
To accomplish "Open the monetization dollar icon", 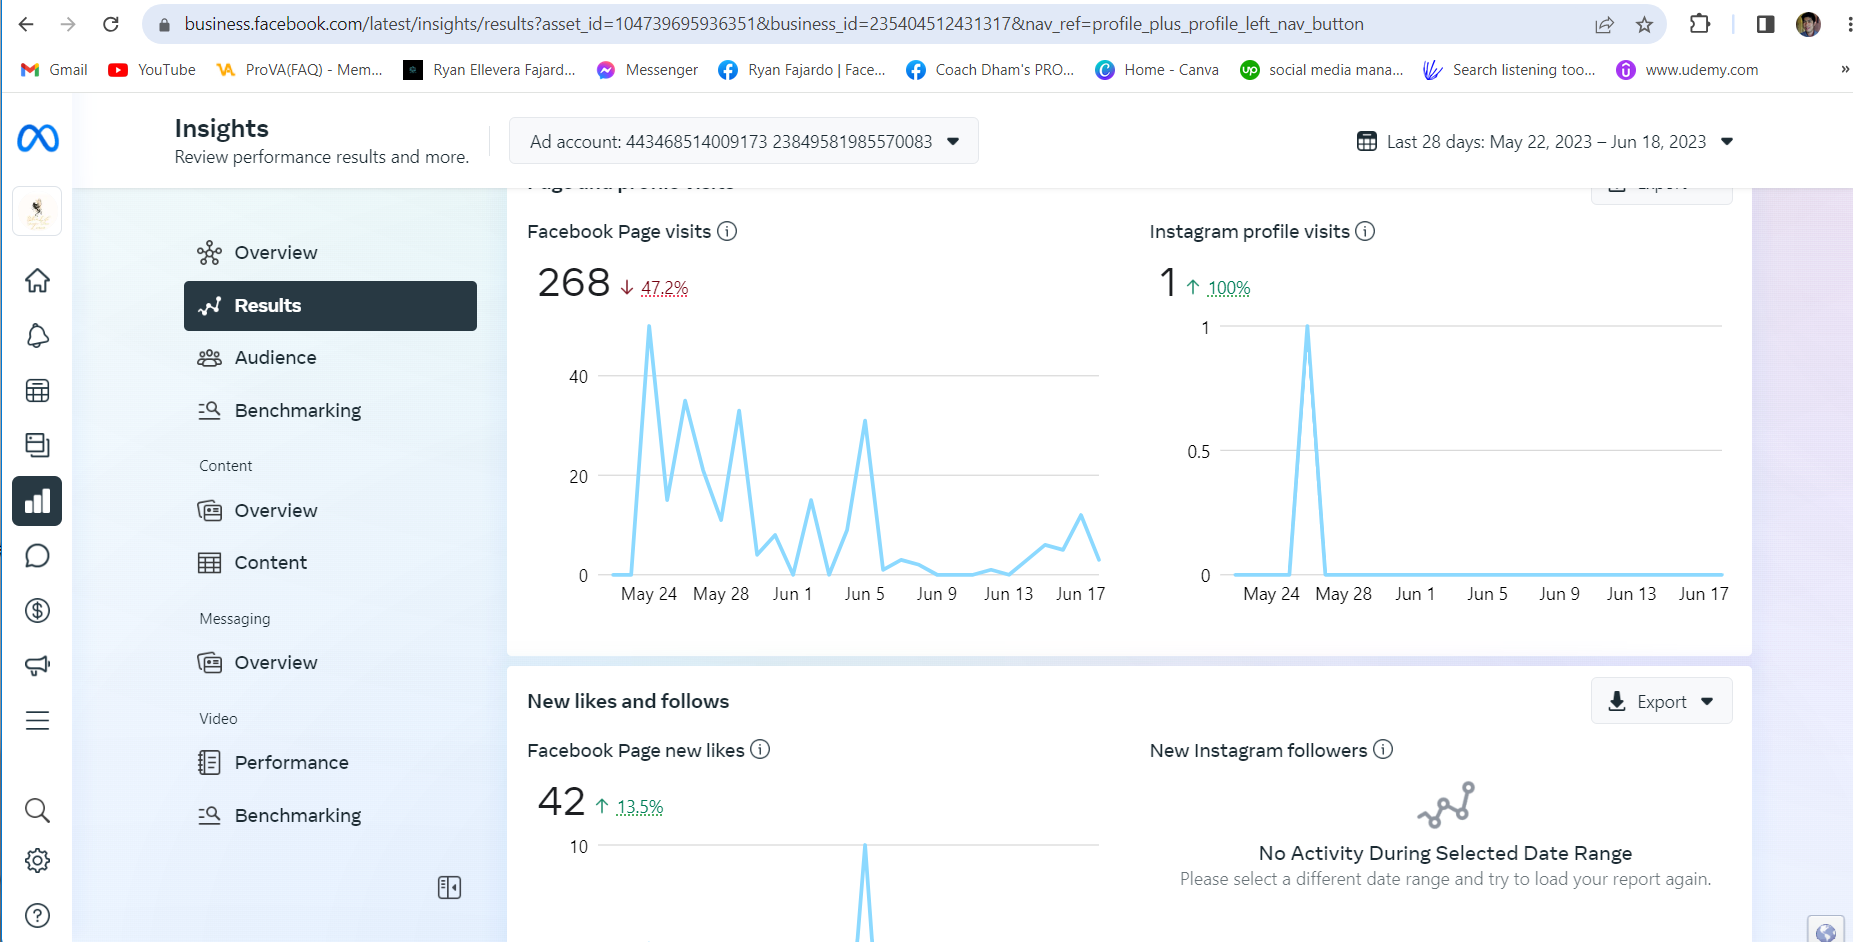I will (x=37, y=611).
